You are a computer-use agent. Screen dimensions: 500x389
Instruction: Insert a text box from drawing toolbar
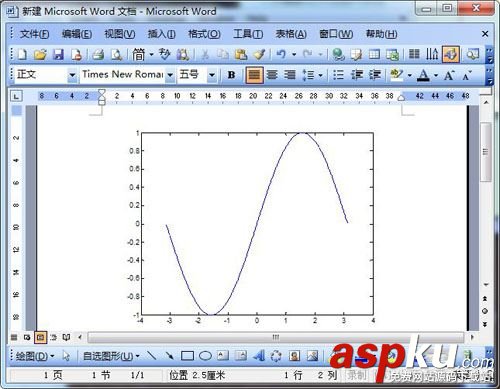pyautogui.click(x=223, y=356)
